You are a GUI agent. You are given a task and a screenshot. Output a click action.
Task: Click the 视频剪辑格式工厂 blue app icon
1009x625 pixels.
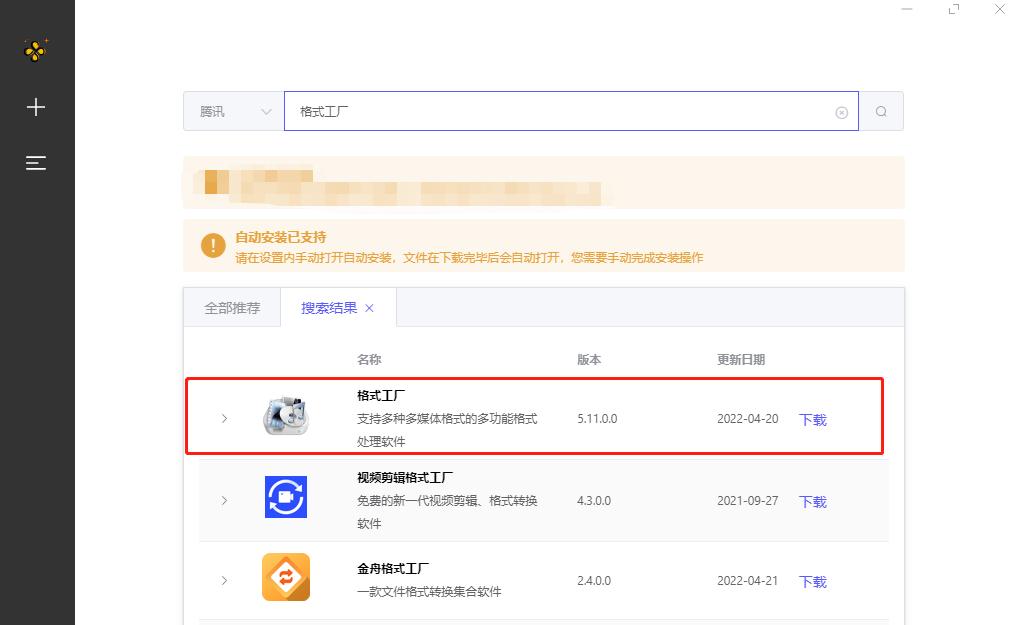(285, 500)
